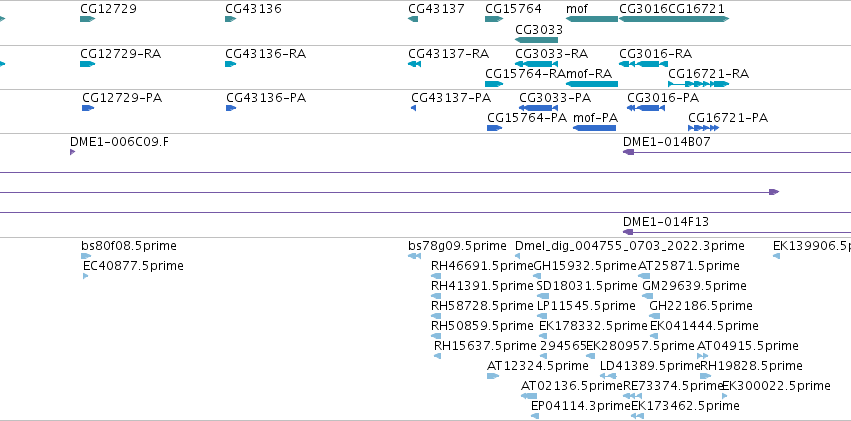Click EK173462.5prime EST
The height and width of the screenshot is (421, 851).
click(x=638, y=416)
